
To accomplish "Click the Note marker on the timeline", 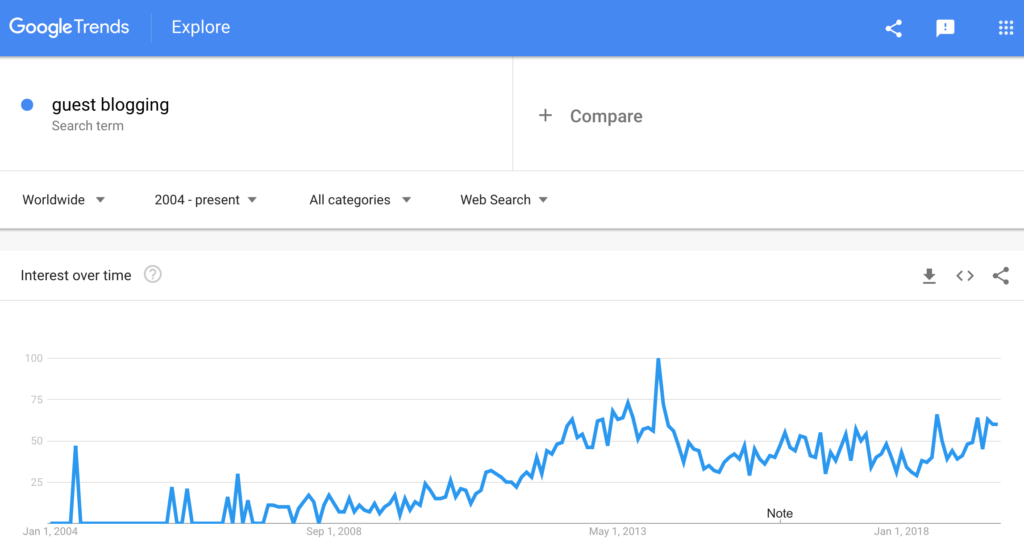I will [x=780, y=514].
